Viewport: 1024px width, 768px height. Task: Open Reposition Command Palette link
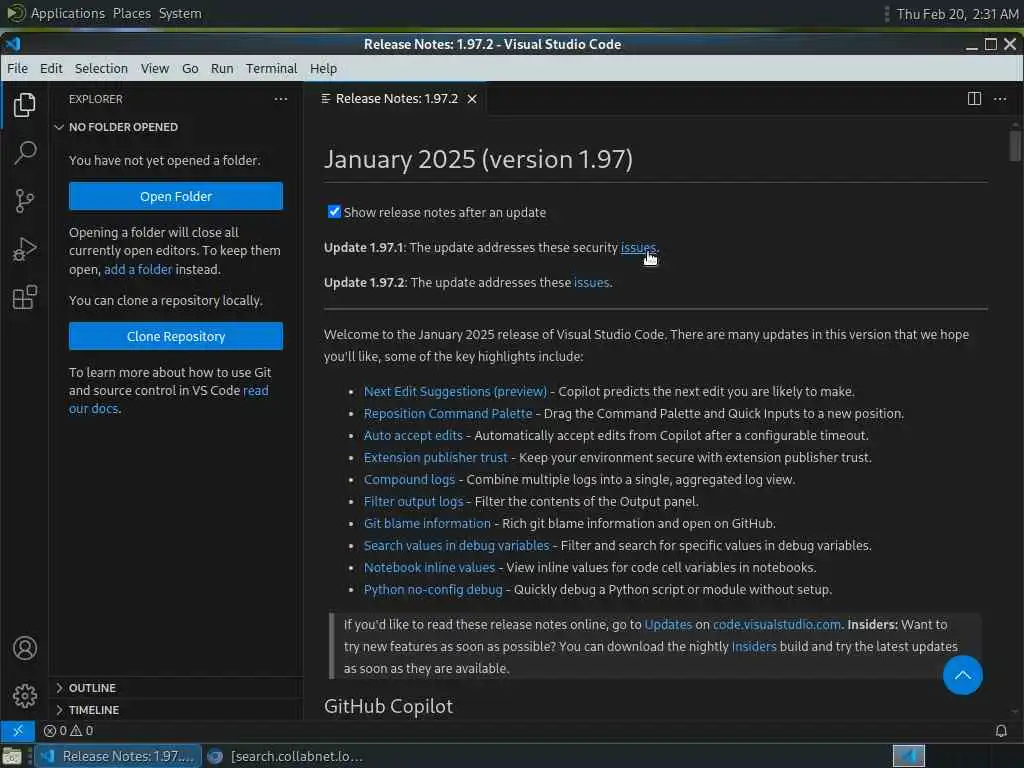click(x=448, y=413)
